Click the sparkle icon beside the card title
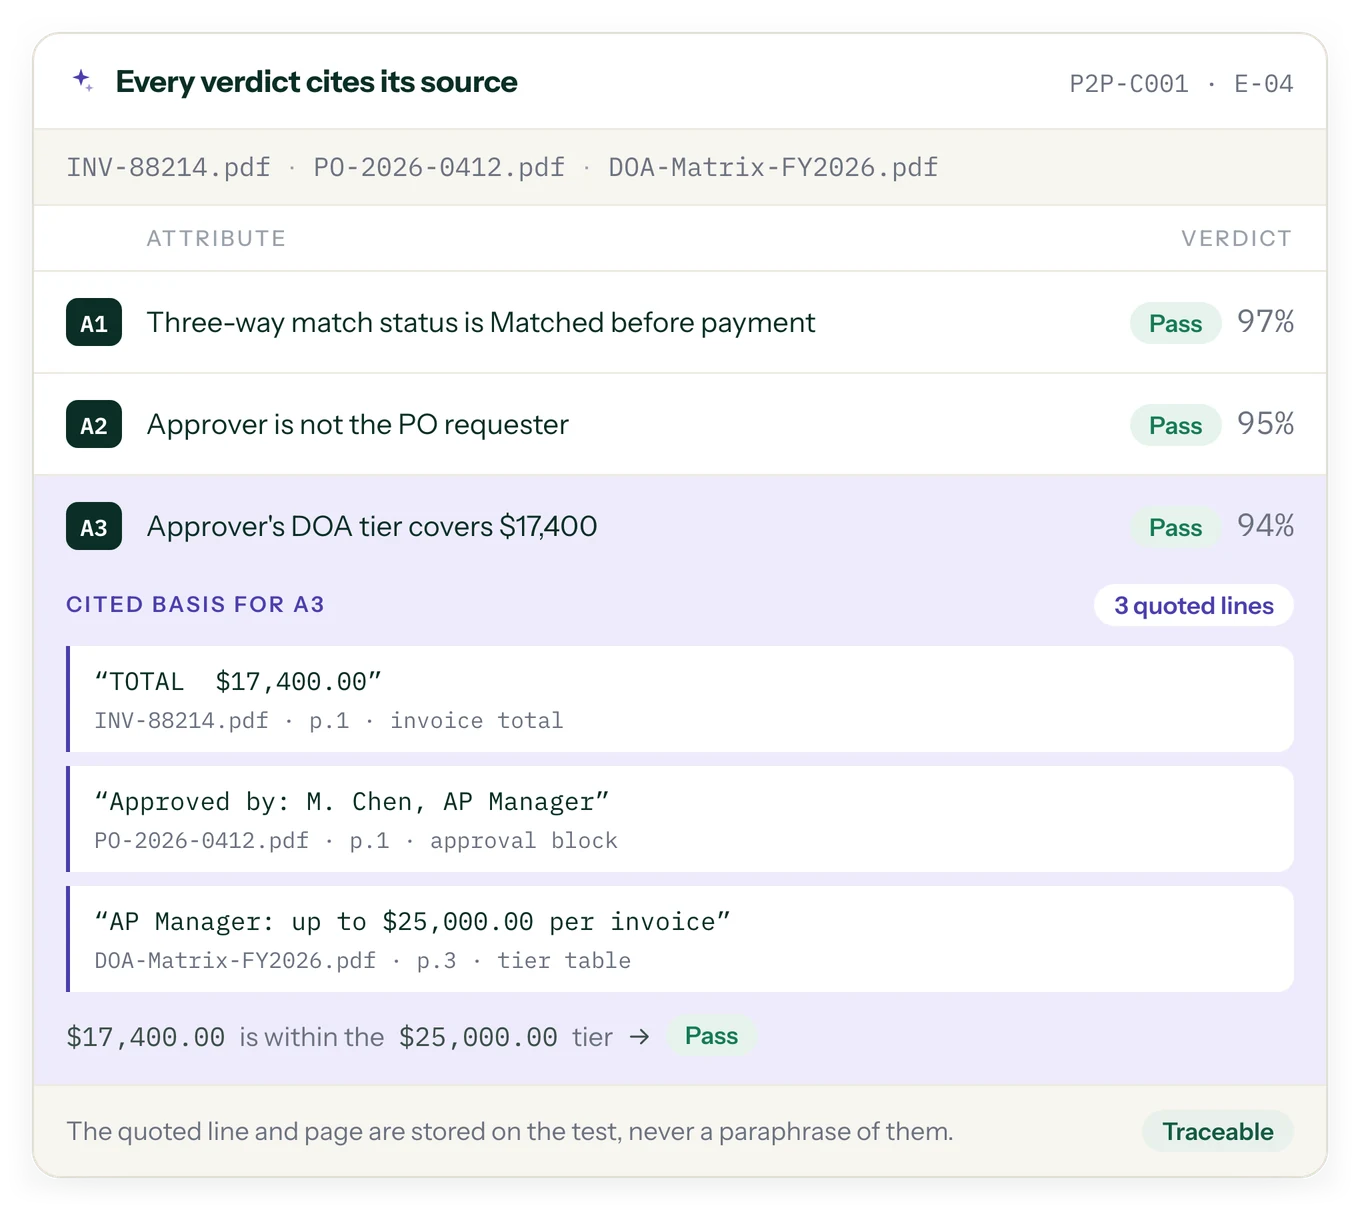Screen dimensions: 1360x1210 click(x=83, y=81)
